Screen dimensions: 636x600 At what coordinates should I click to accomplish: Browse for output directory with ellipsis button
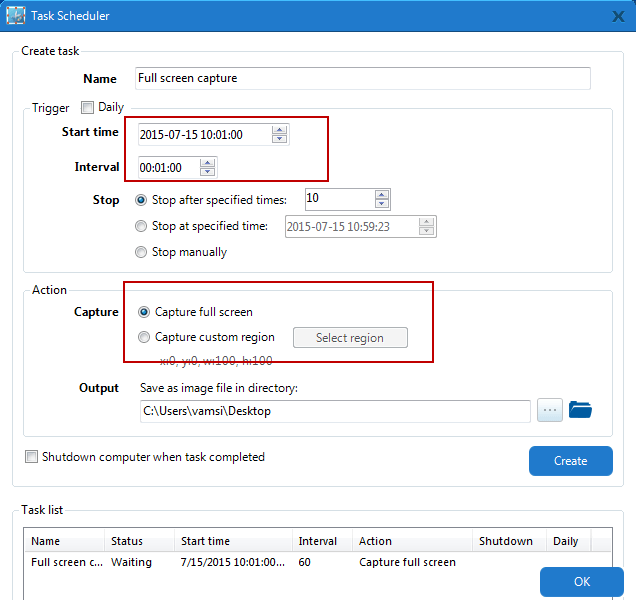point(550,410)
